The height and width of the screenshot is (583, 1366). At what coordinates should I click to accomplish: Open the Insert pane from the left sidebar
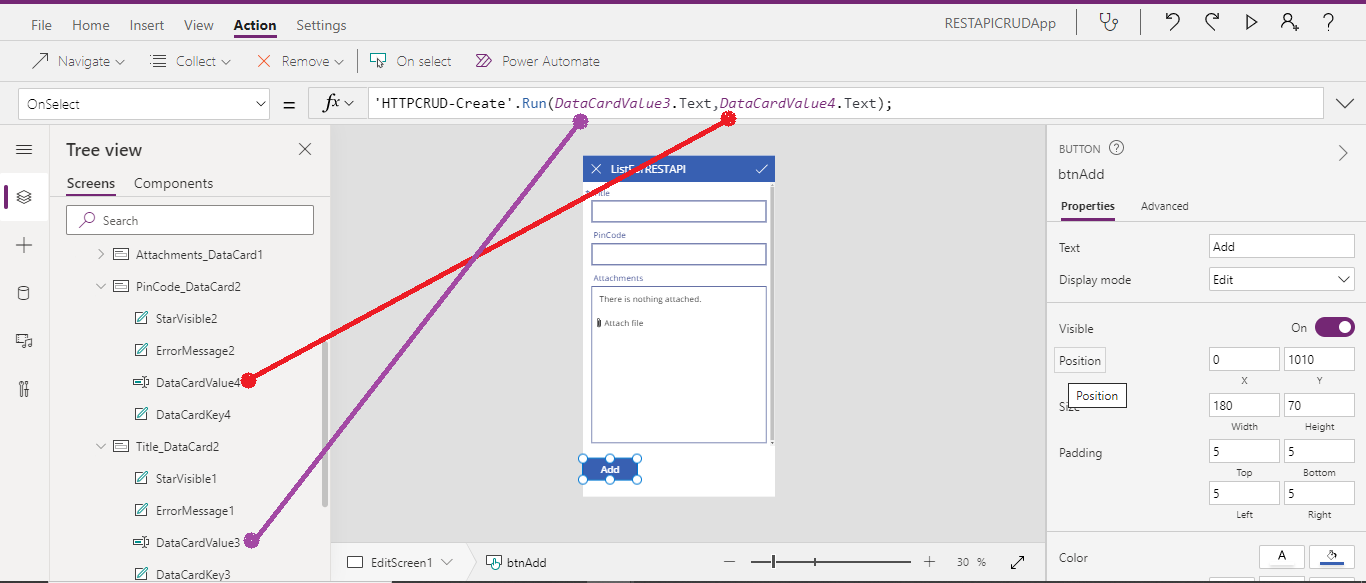coord(24,244)
